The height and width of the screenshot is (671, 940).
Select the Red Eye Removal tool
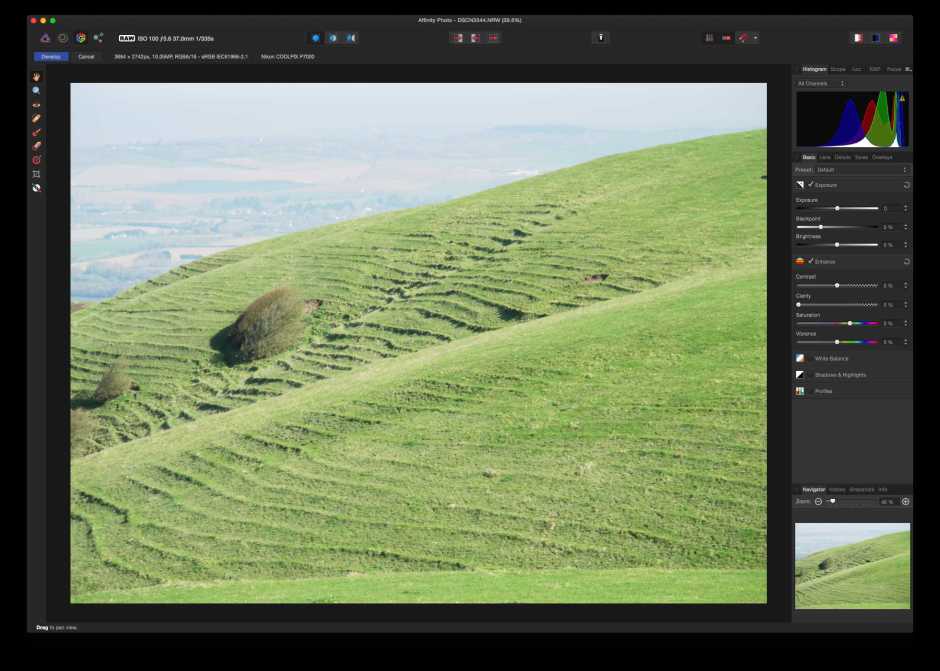coord(36,159)
